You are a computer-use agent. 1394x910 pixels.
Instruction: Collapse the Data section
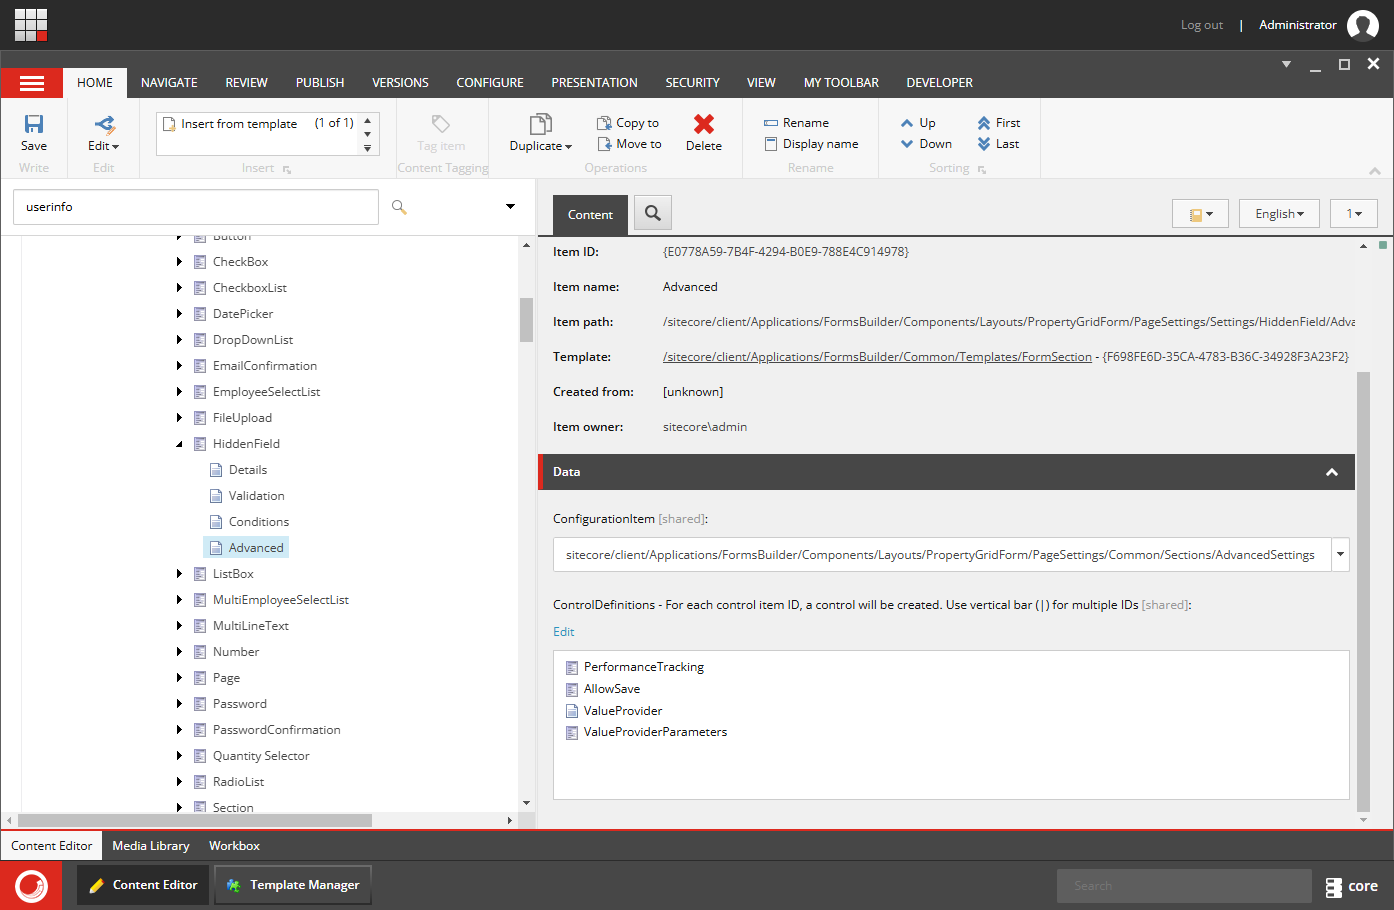point(1332,472)
